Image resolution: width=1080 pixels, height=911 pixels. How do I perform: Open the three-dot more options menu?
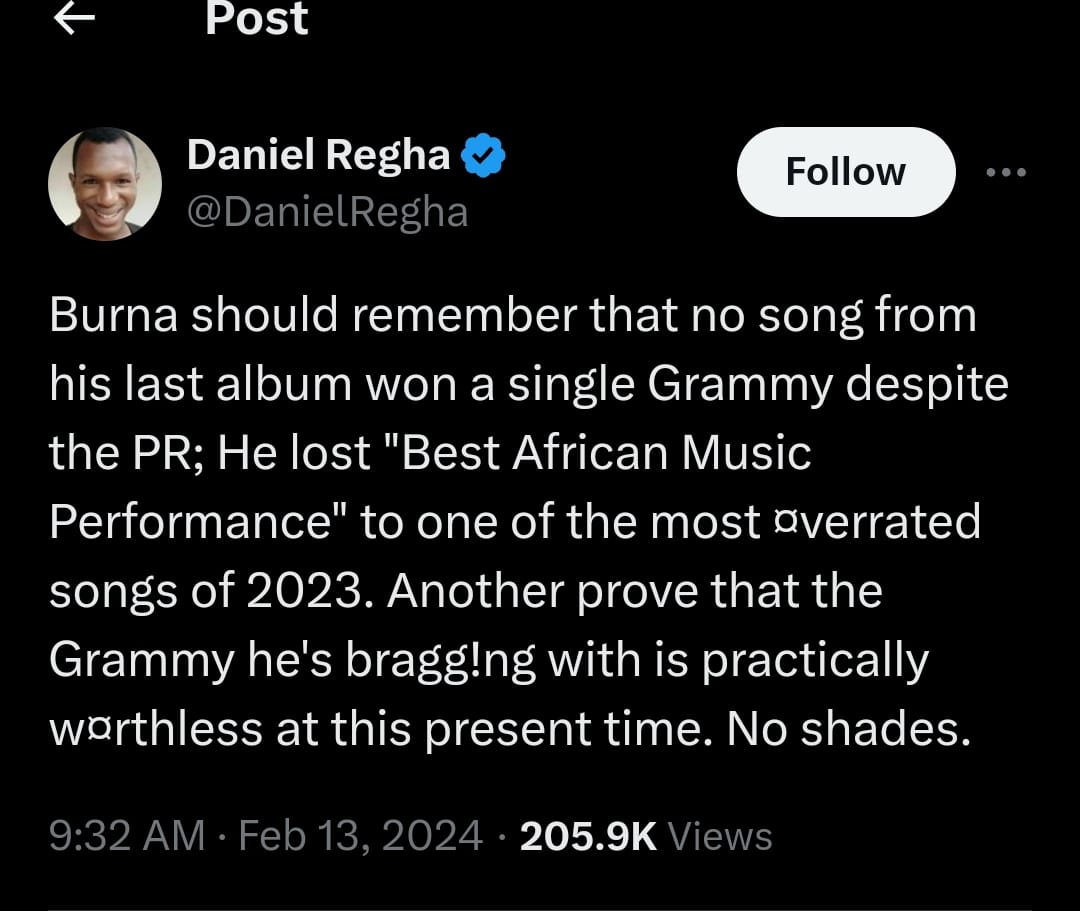[1005, 172]
